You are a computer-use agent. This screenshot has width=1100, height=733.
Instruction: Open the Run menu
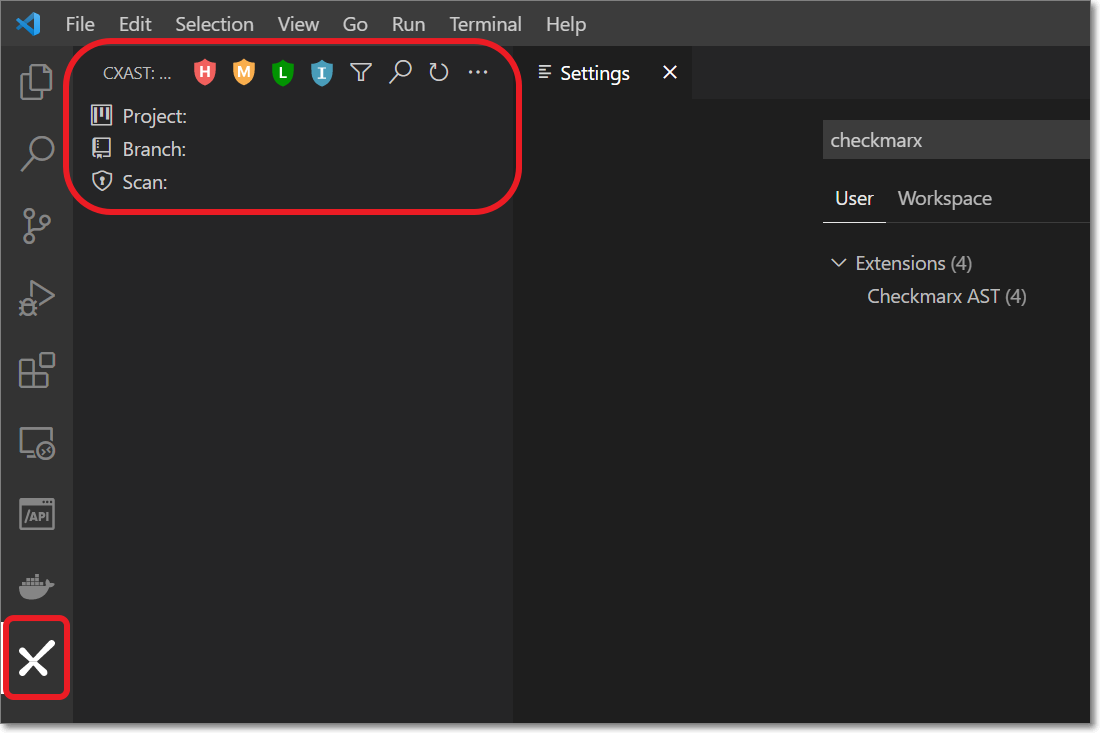408,24
